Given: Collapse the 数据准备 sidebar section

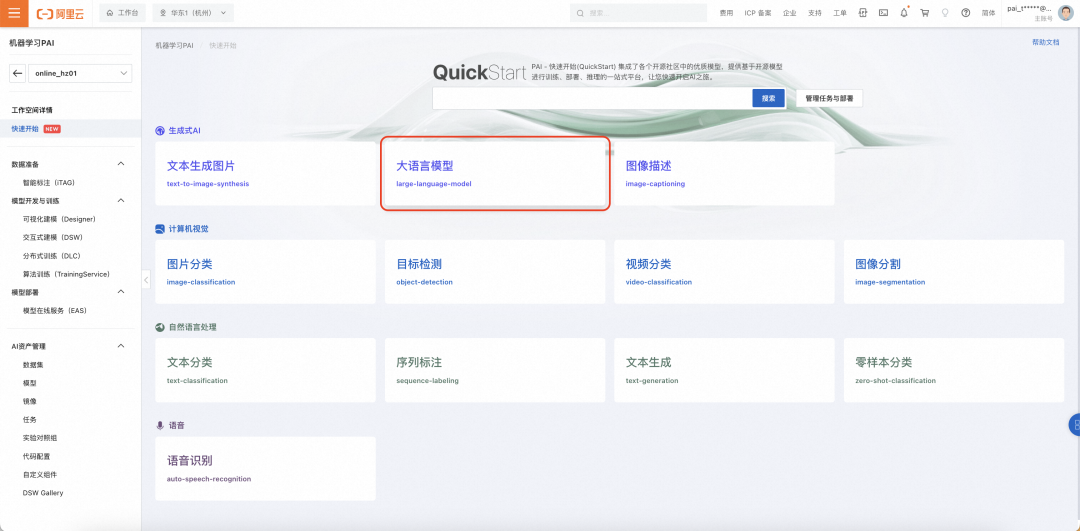Looking at the screenshot, I should tap(121, 164).
